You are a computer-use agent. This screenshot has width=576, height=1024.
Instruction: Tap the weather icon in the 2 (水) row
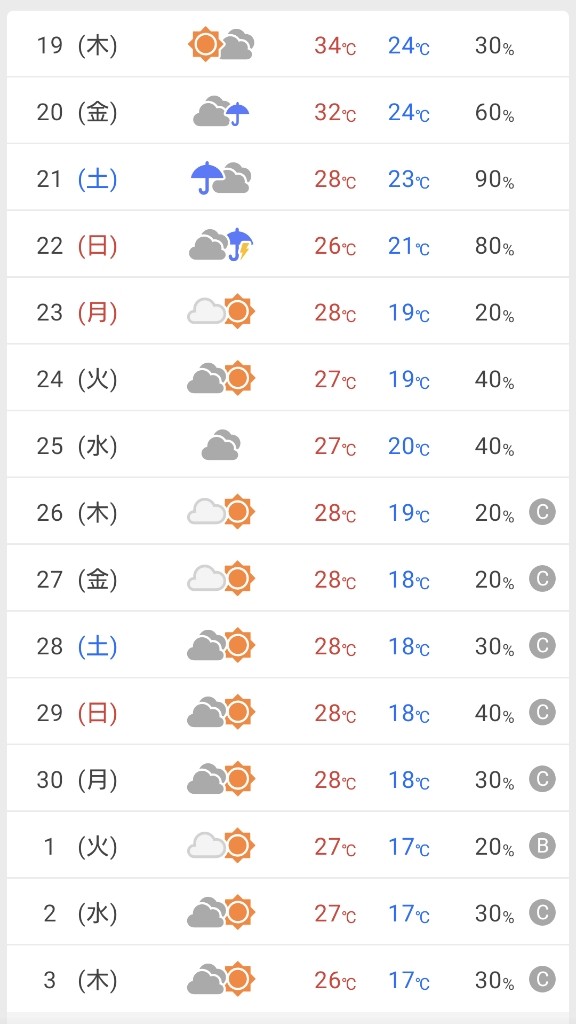click(x=221, y=912)
